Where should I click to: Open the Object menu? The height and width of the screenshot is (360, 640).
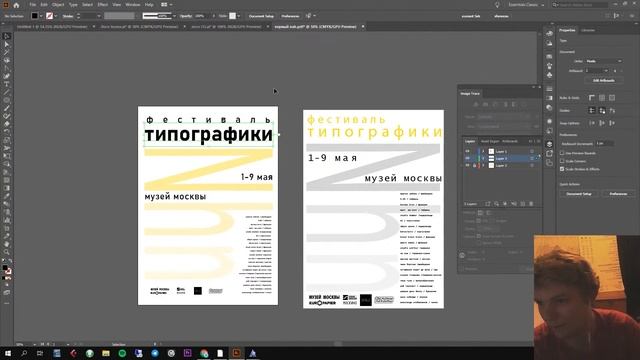(x=58, y=5)
